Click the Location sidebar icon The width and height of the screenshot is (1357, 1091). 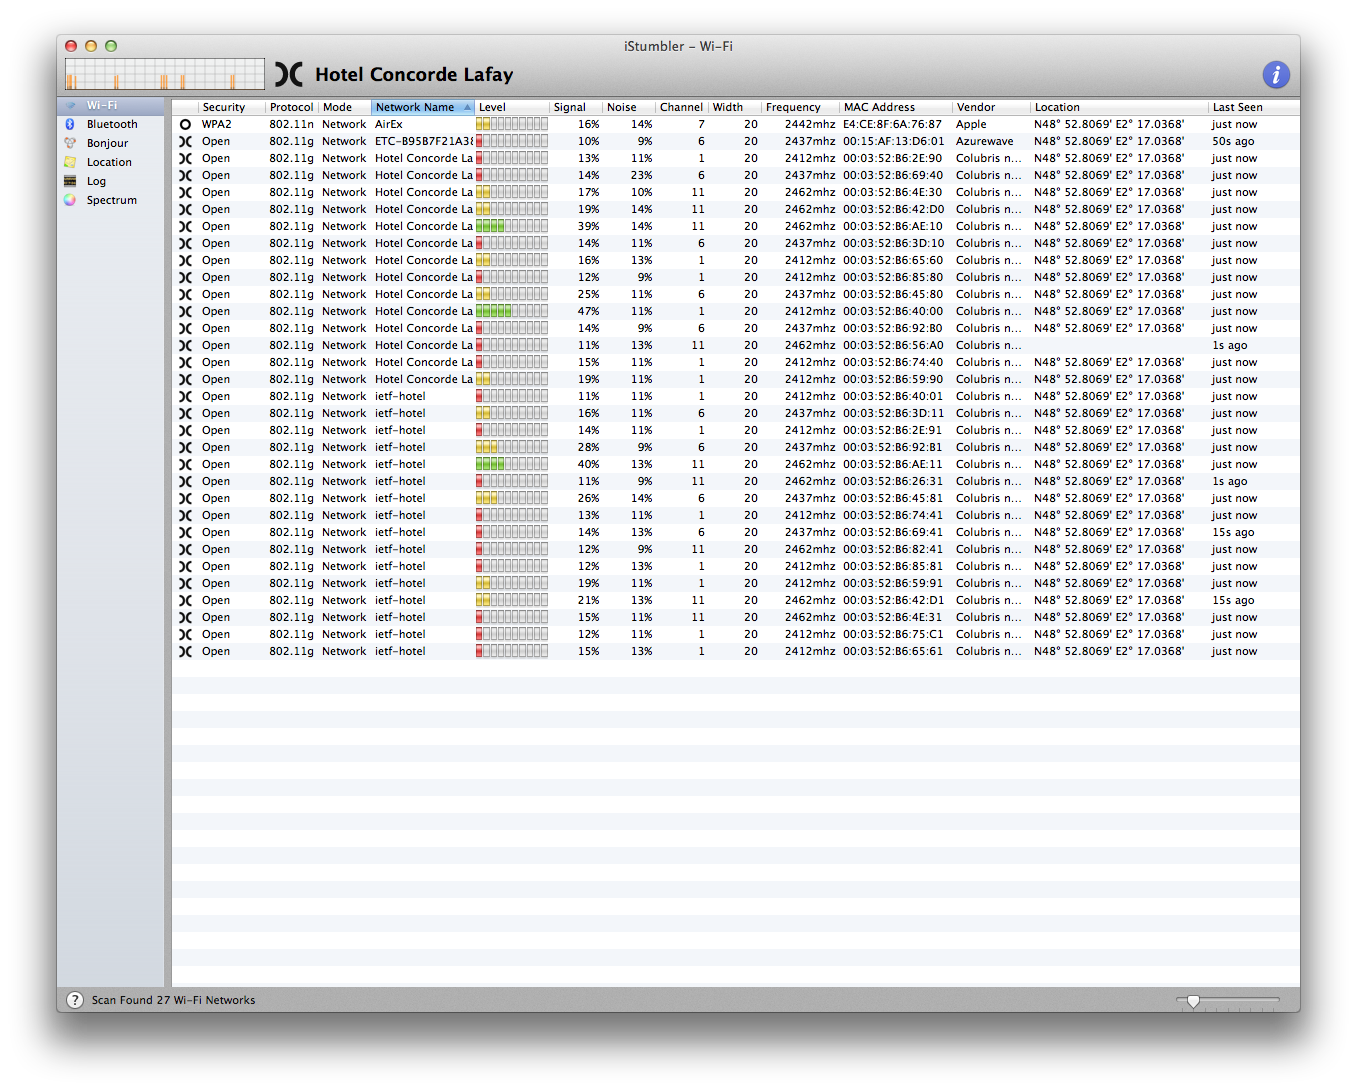click(x=70, y=162)
